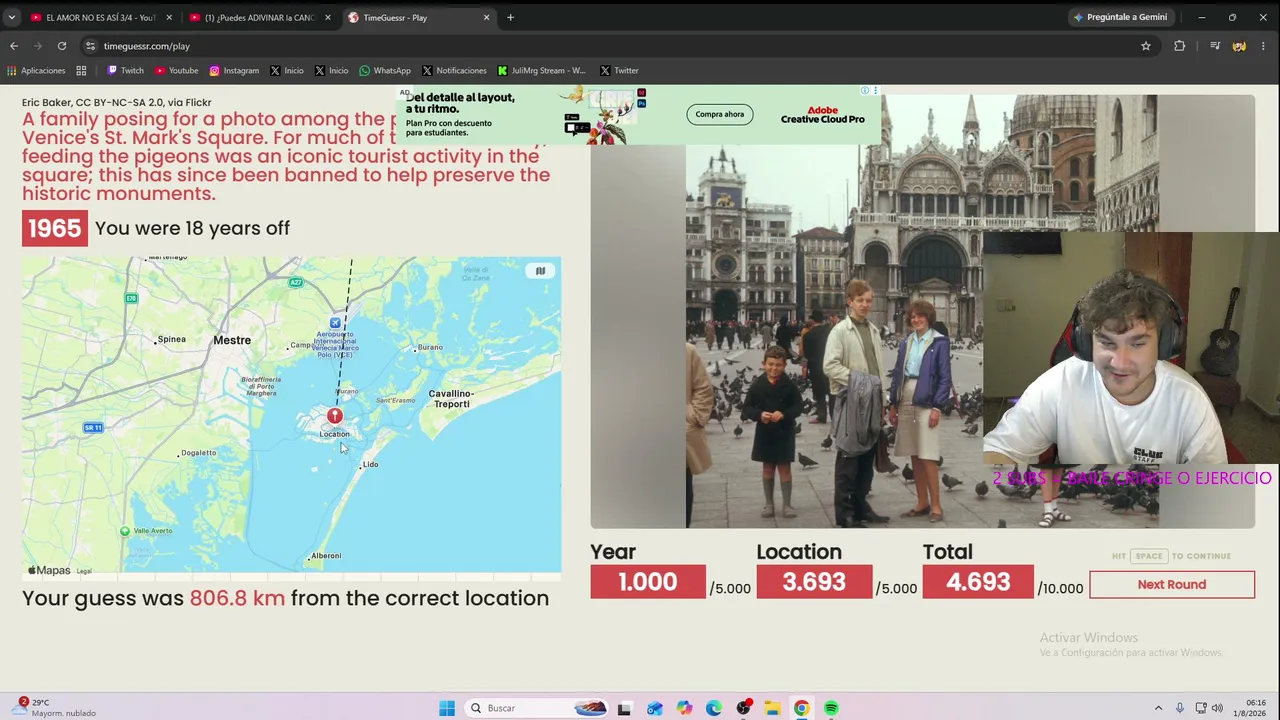
Task: Click the Total score 4.693
Action: pos(978,582)
